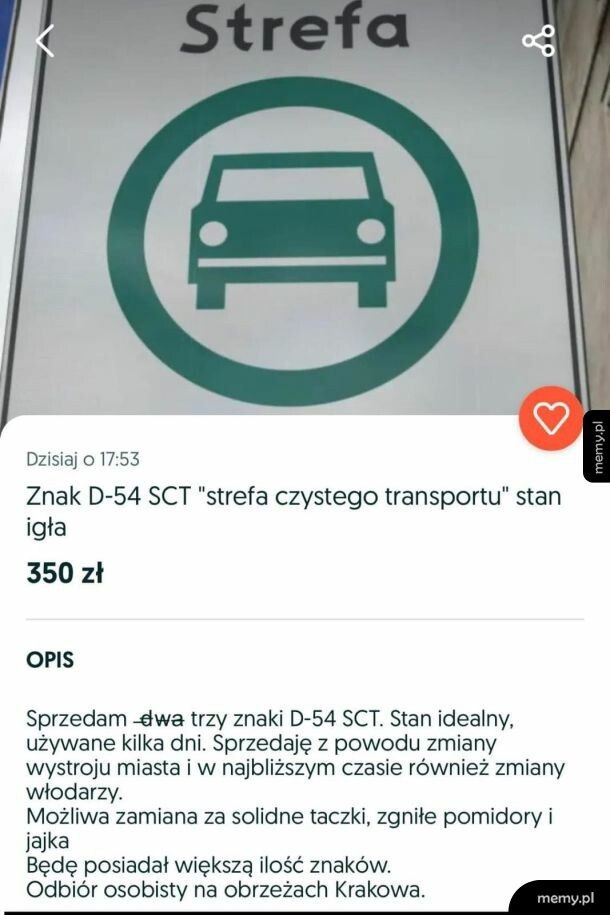Tap the 'Dzisiaj o 17:53' timestamp
This screenshot has width=610, height=915.
coord(82,459)
